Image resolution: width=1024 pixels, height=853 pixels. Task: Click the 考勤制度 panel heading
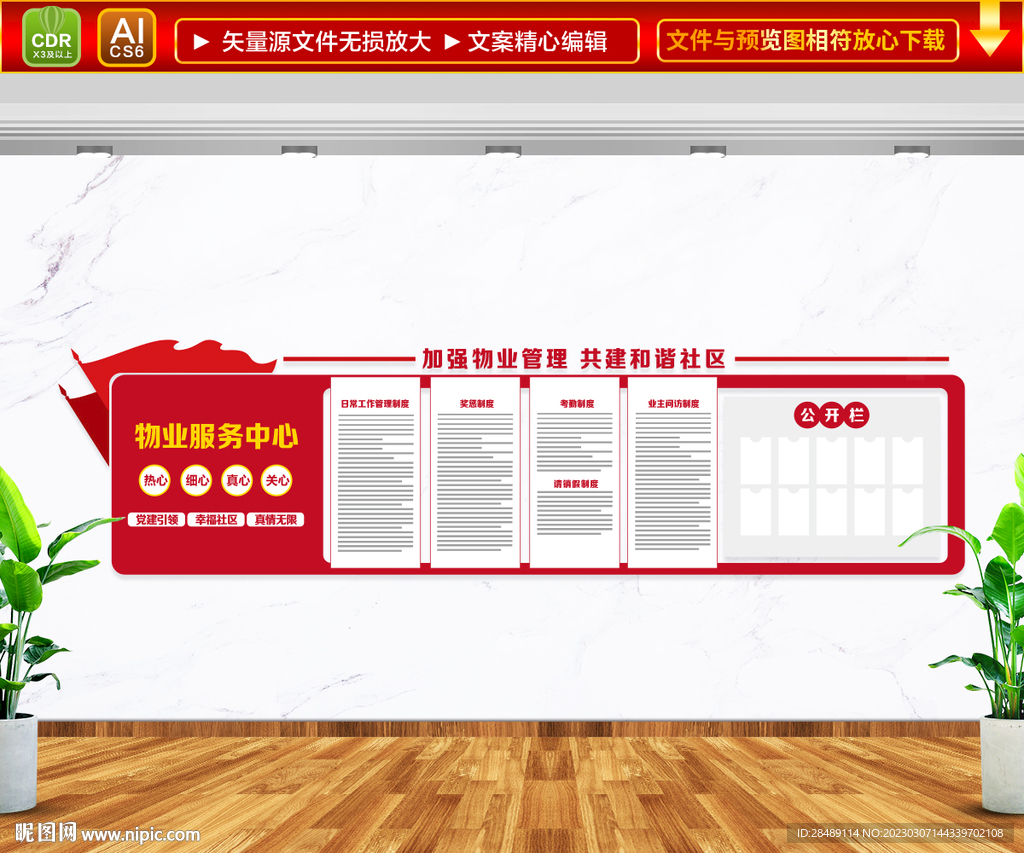click(577, 404)
